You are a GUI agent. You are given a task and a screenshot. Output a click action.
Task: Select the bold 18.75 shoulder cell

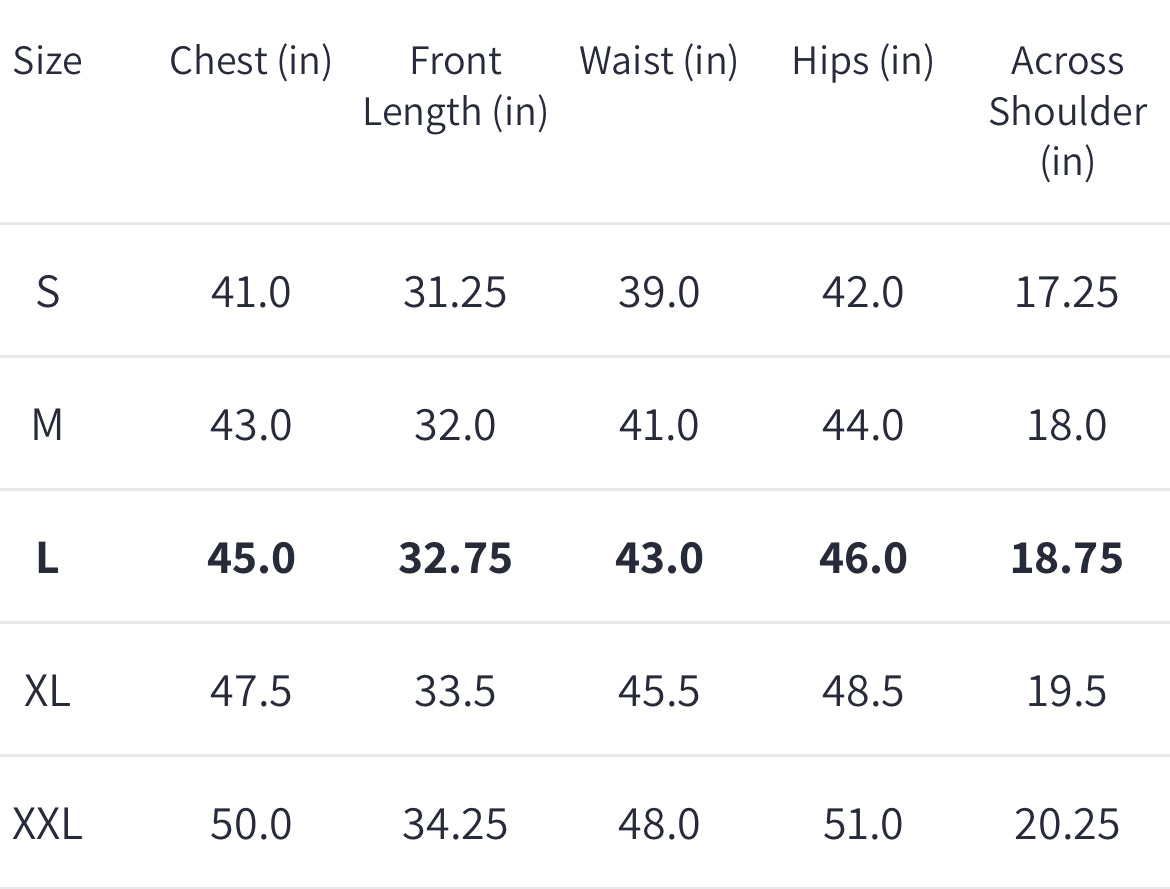pos(1066,558)
